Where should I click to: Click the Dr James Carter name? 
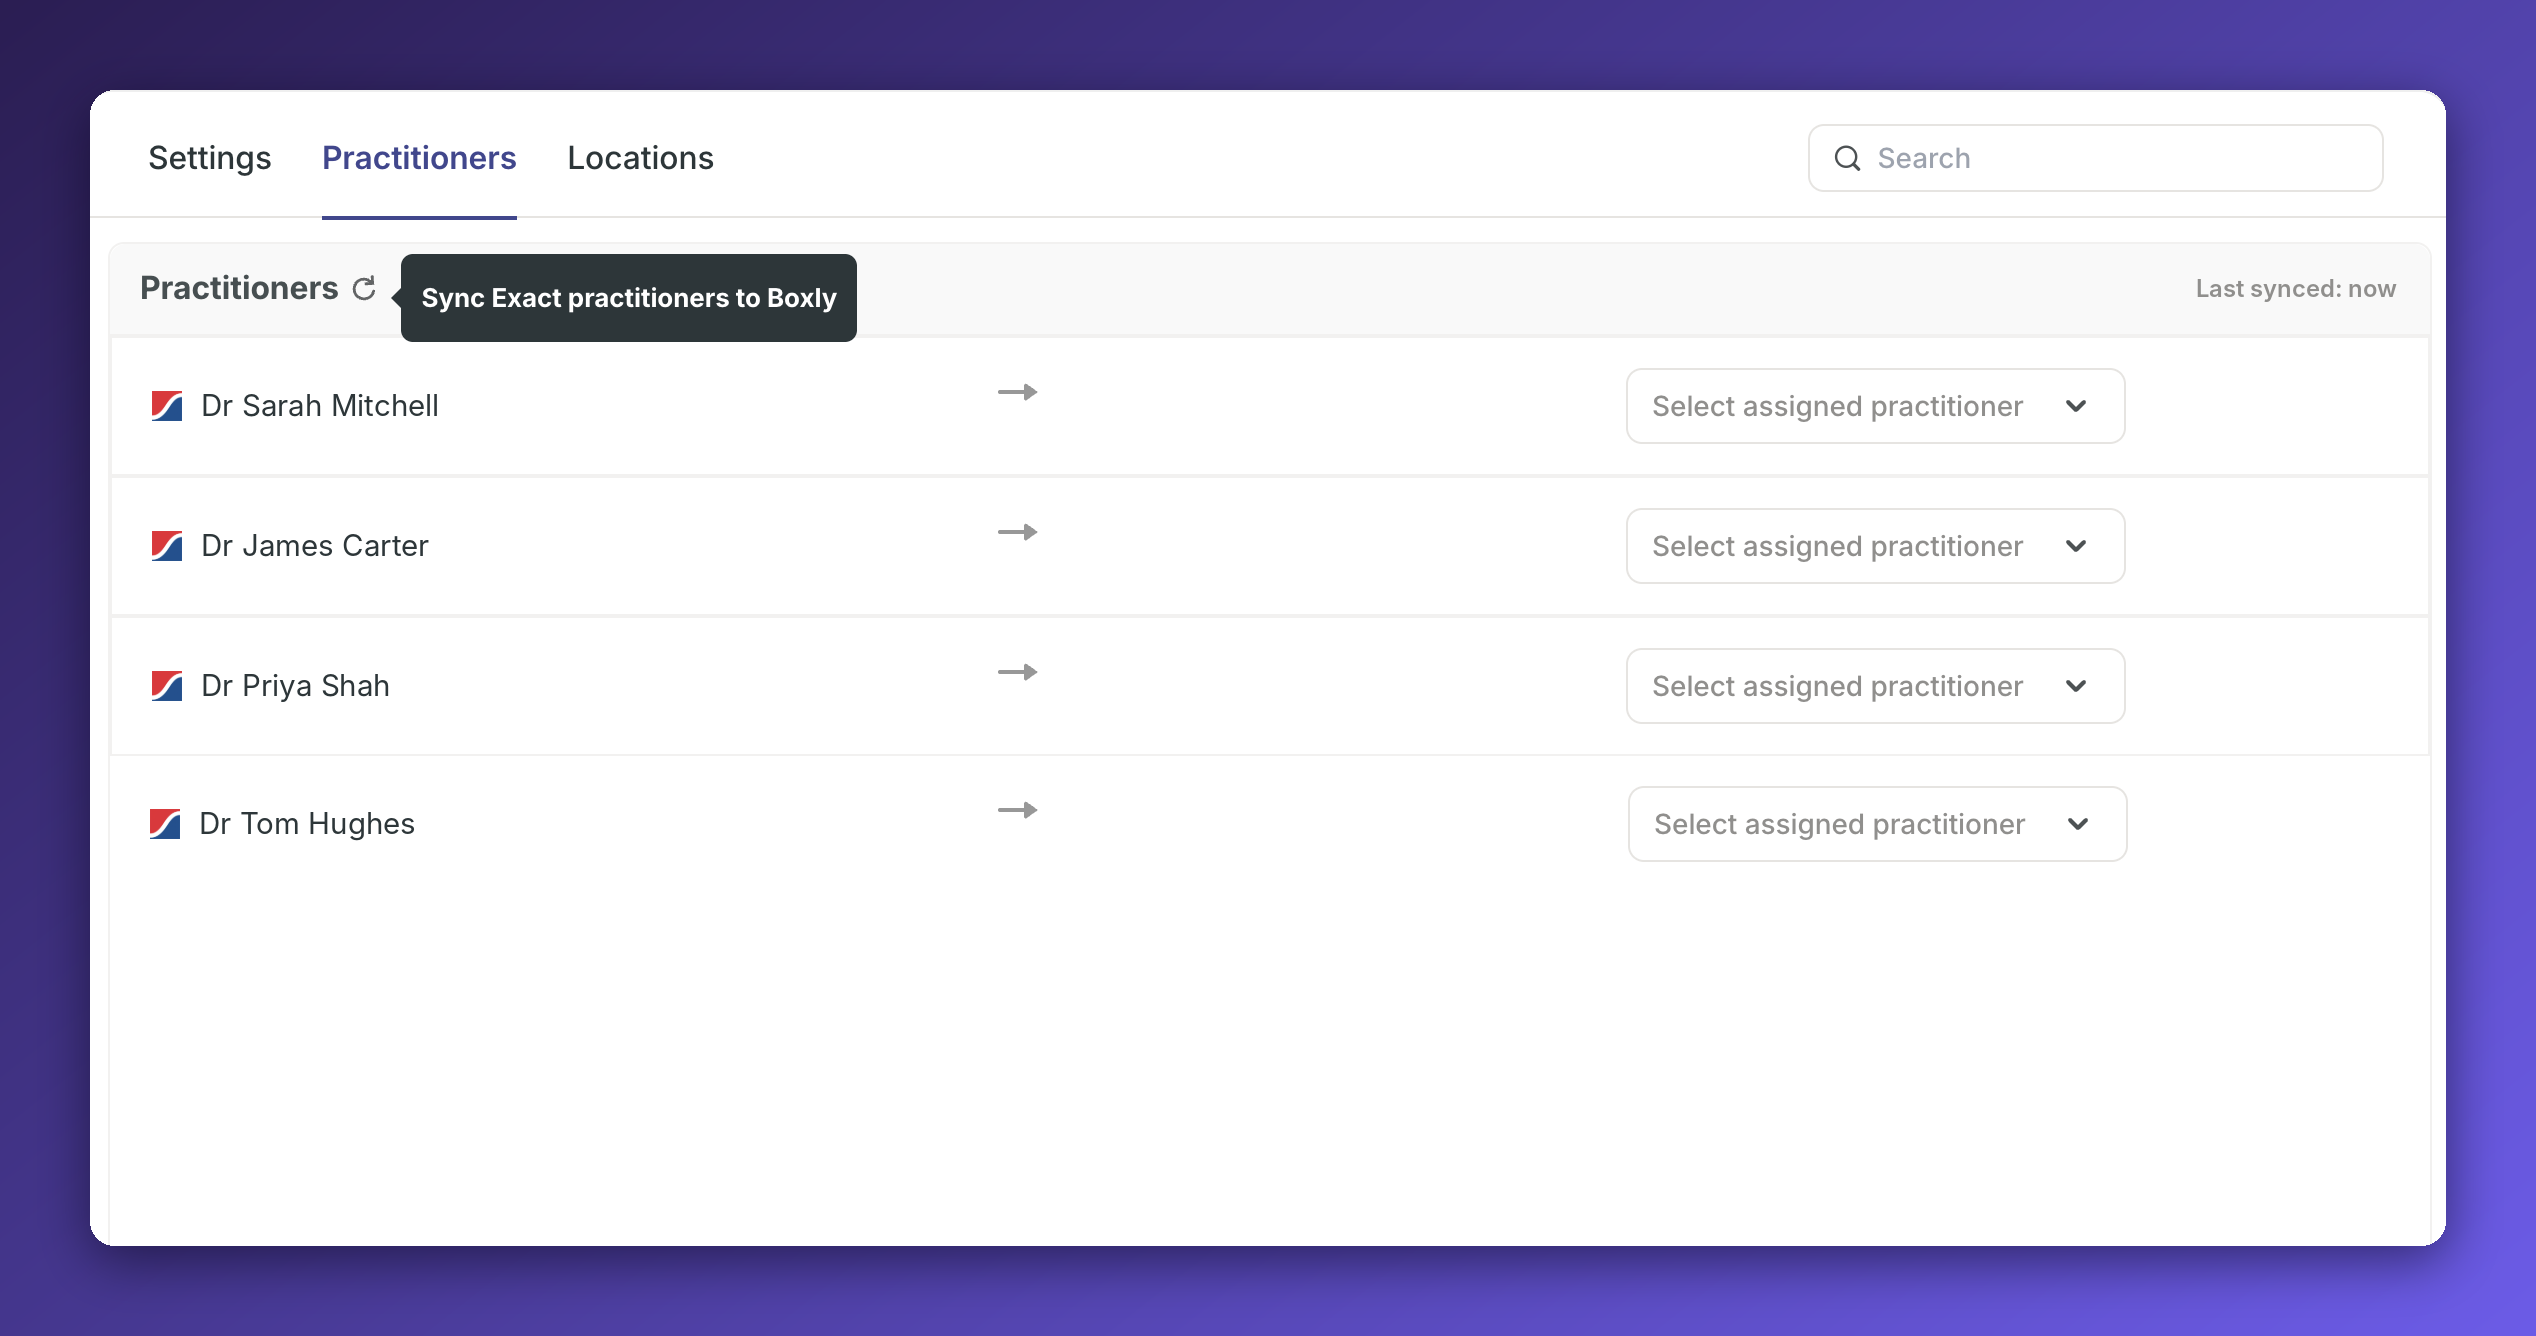point(315,546)
